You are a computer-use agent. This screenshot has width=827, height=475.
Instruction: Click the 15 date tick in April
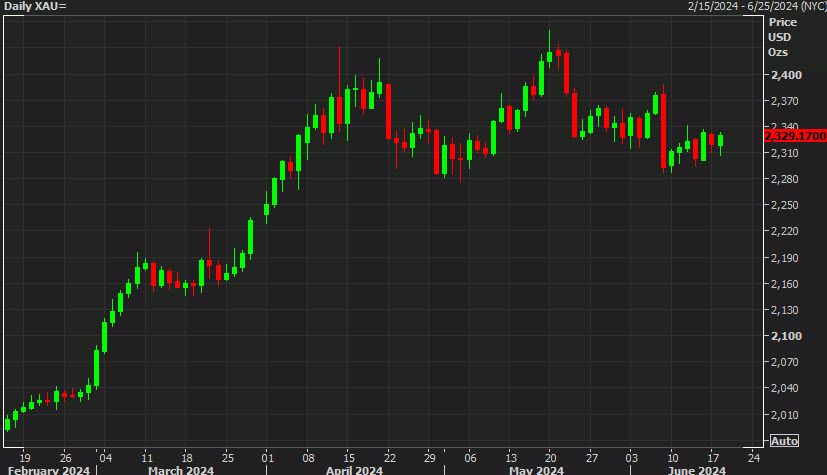tap(349, 458)
